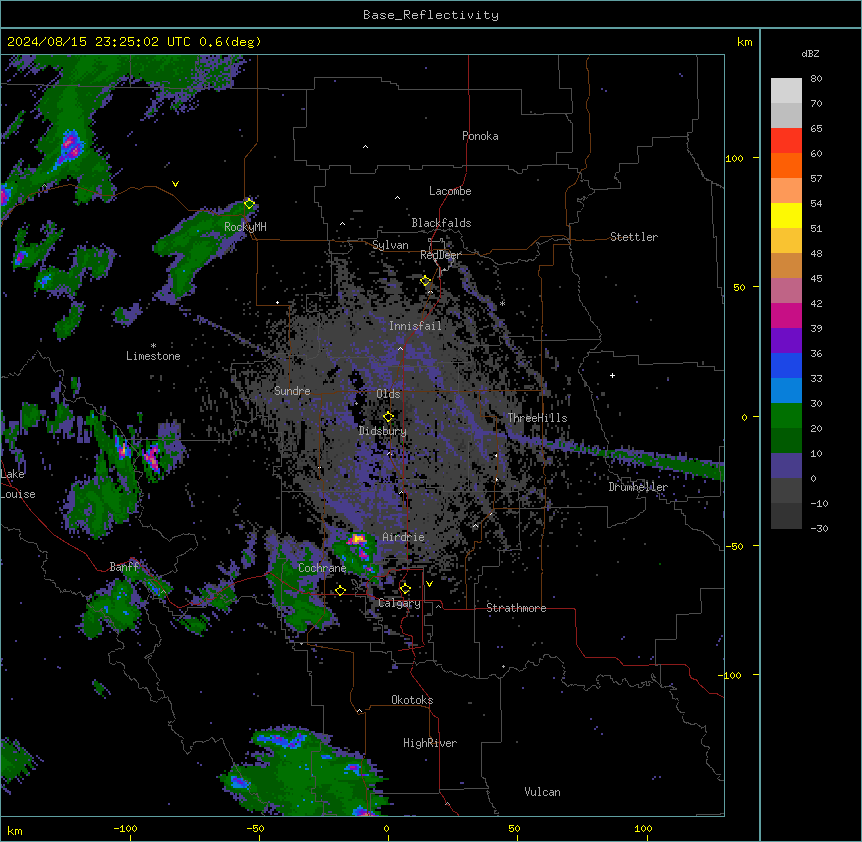Click the purple 39 dBZ legend swatch
The image size is (862, 842).
[x=786, y=341]
